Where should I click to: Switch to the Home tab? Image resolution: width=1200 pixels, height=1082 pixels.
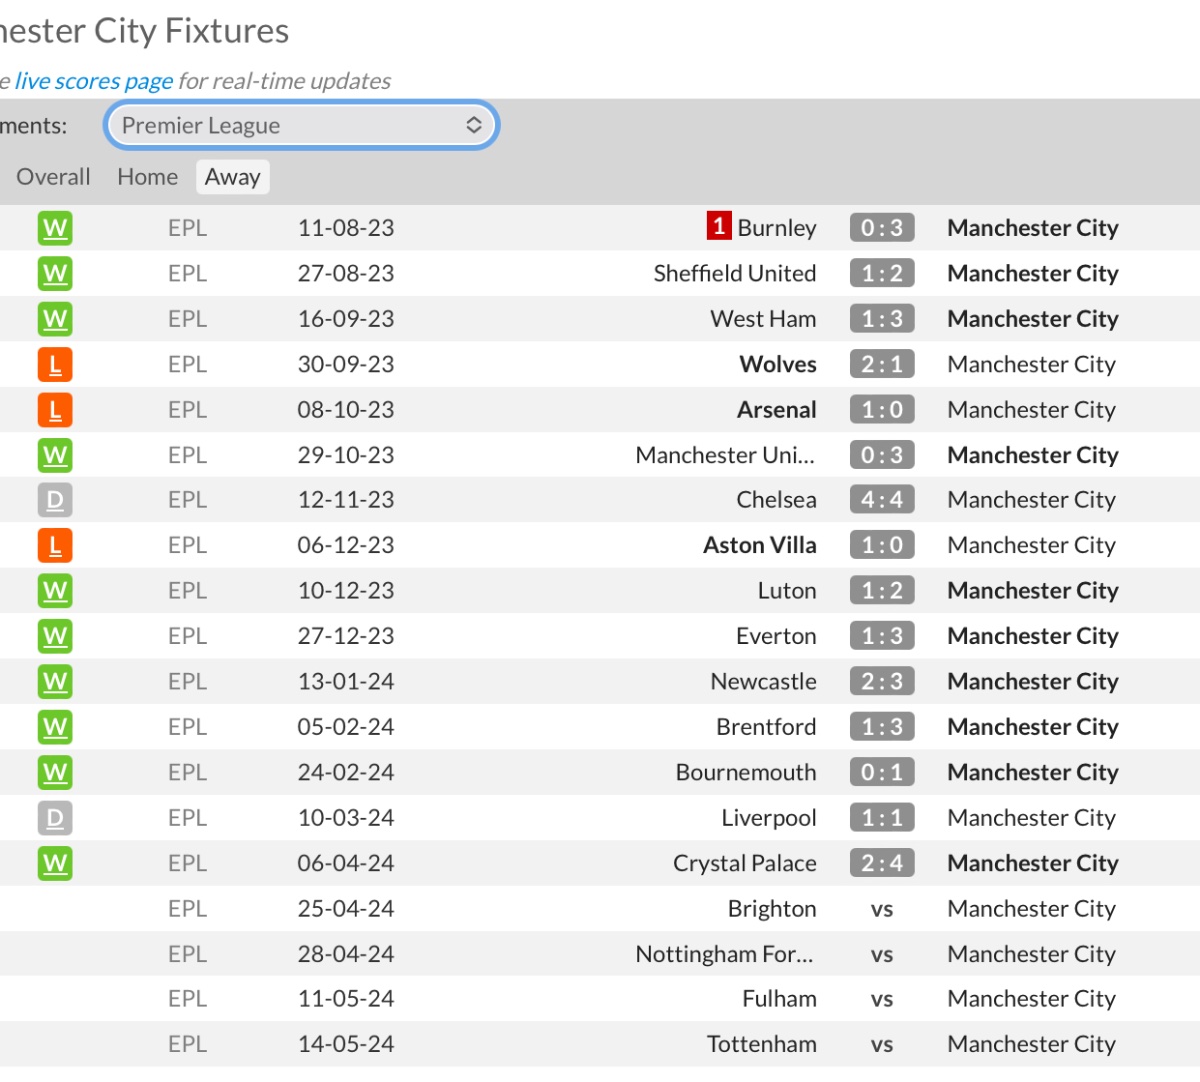point(147,177)
